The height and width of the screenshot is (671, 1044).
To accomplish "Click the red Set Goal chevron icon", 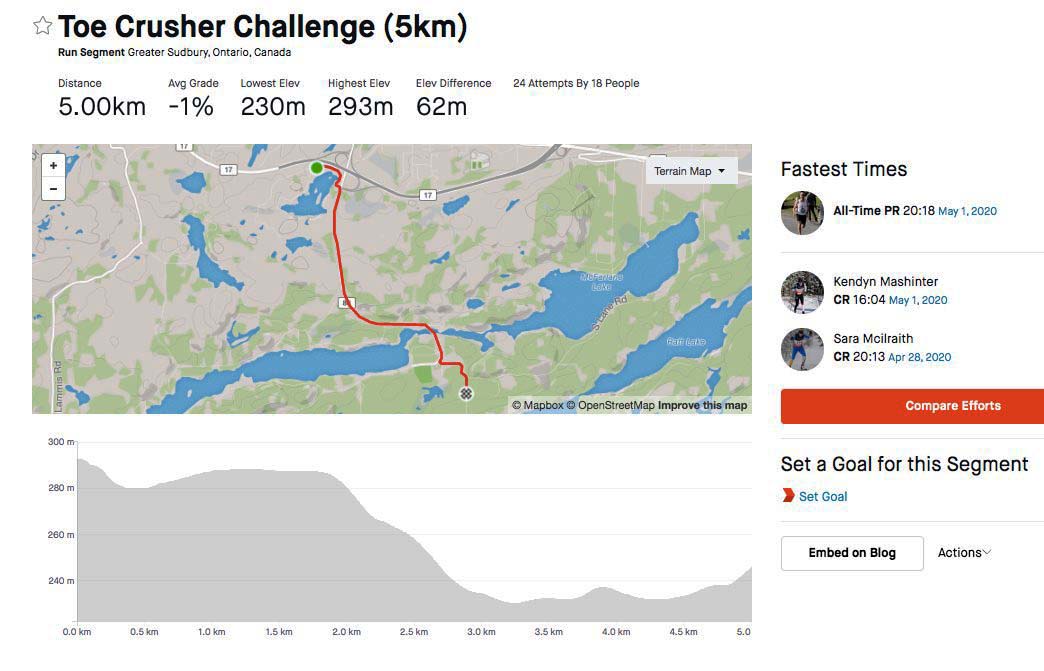I will [788, 495].
